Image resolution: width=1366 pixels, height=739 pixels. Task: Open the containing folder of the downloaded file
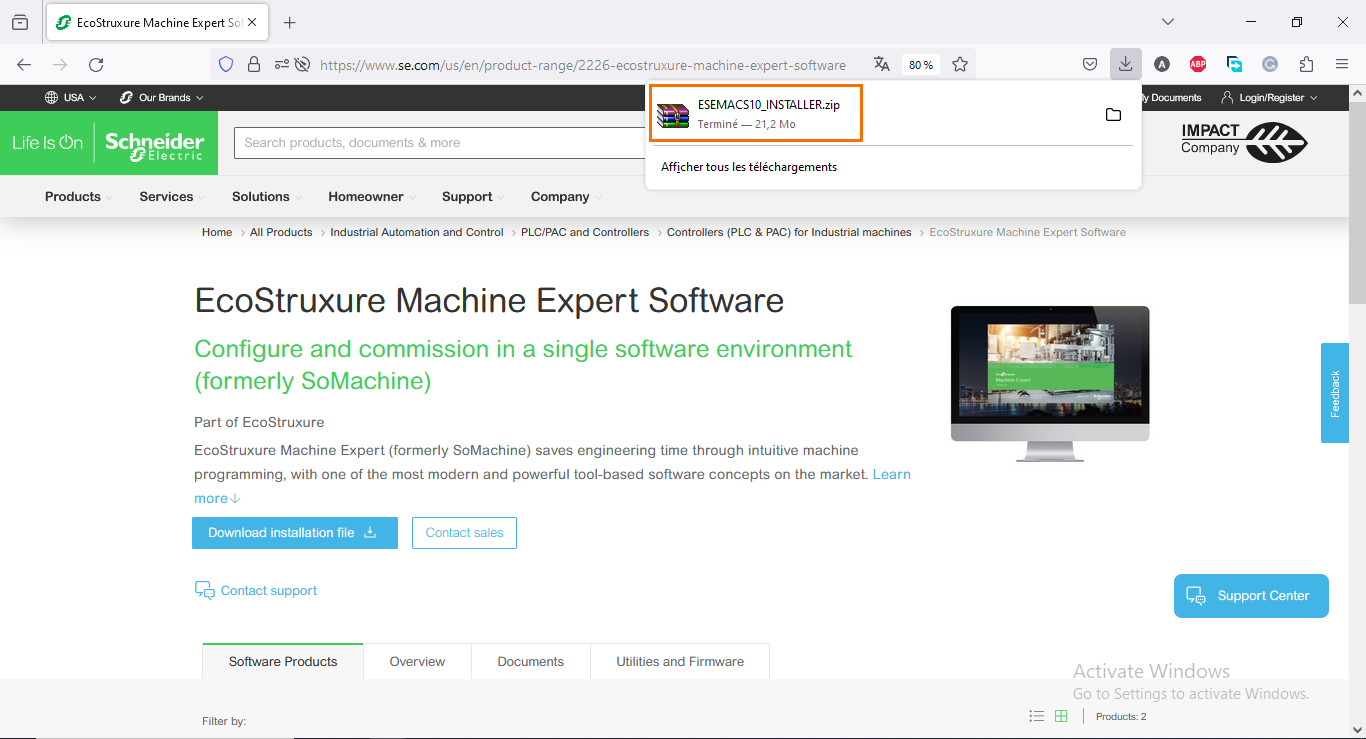[x=1113, y=115]
